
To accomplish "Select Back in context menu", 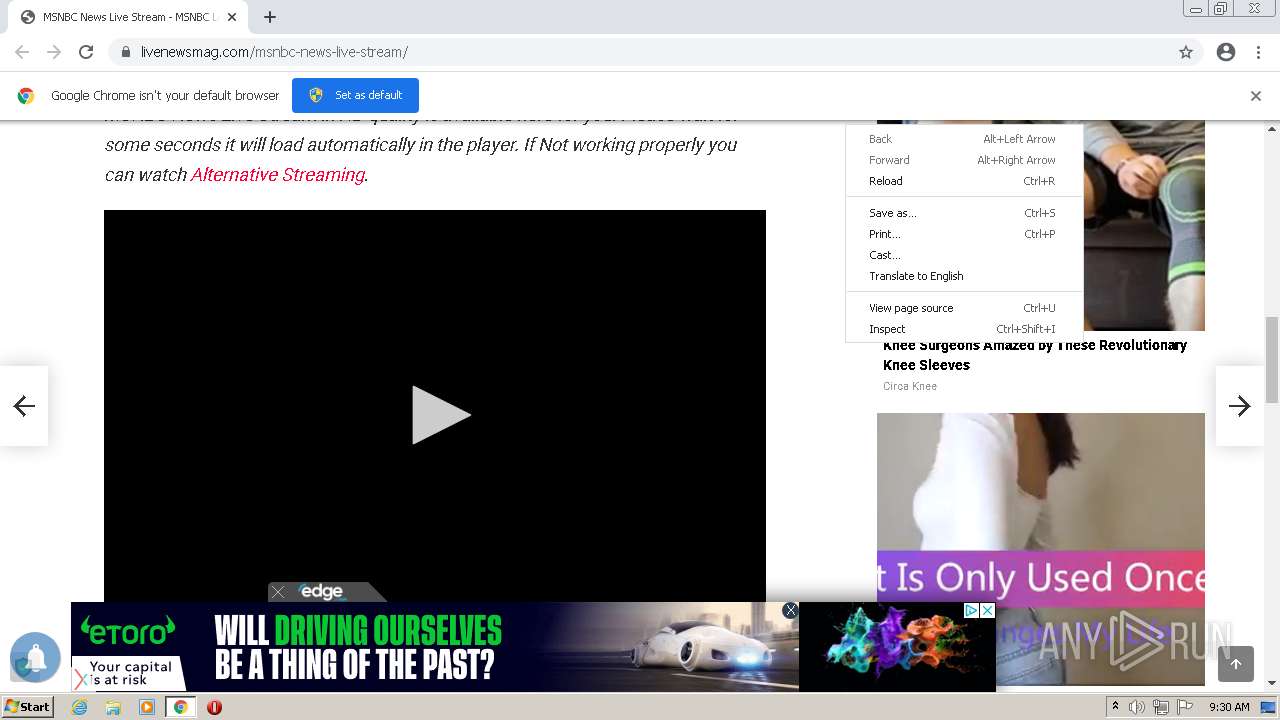I will [964, 139].
